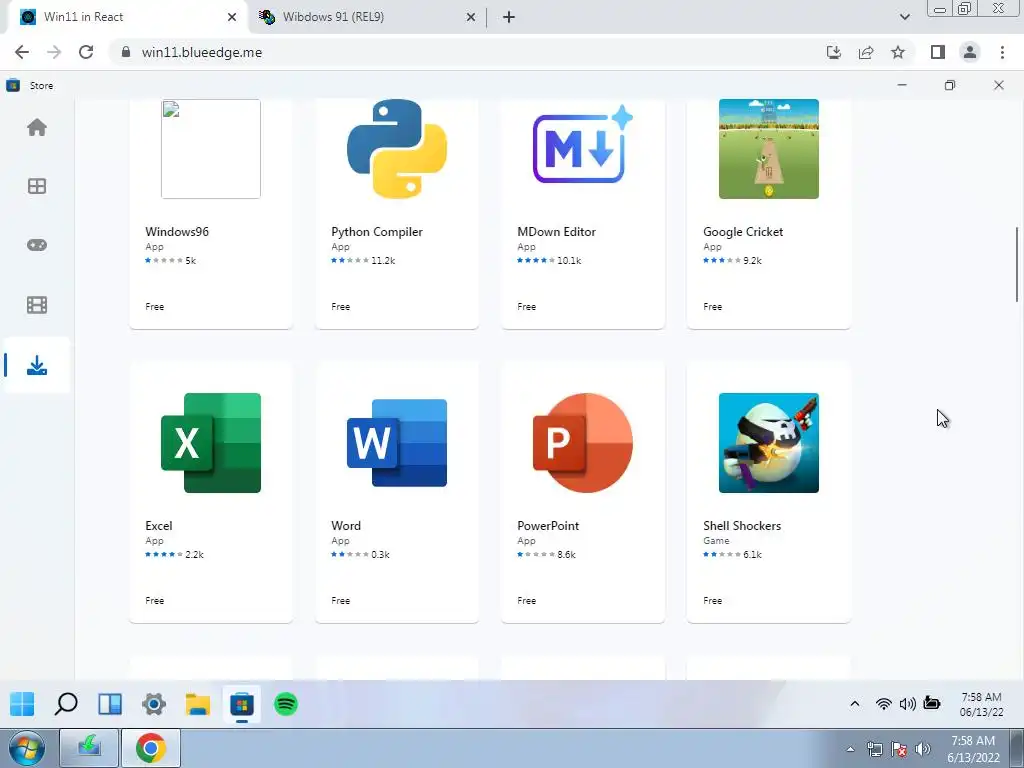Maximize the Store window
Screen dimensions: 1024x768
(950, 85)
